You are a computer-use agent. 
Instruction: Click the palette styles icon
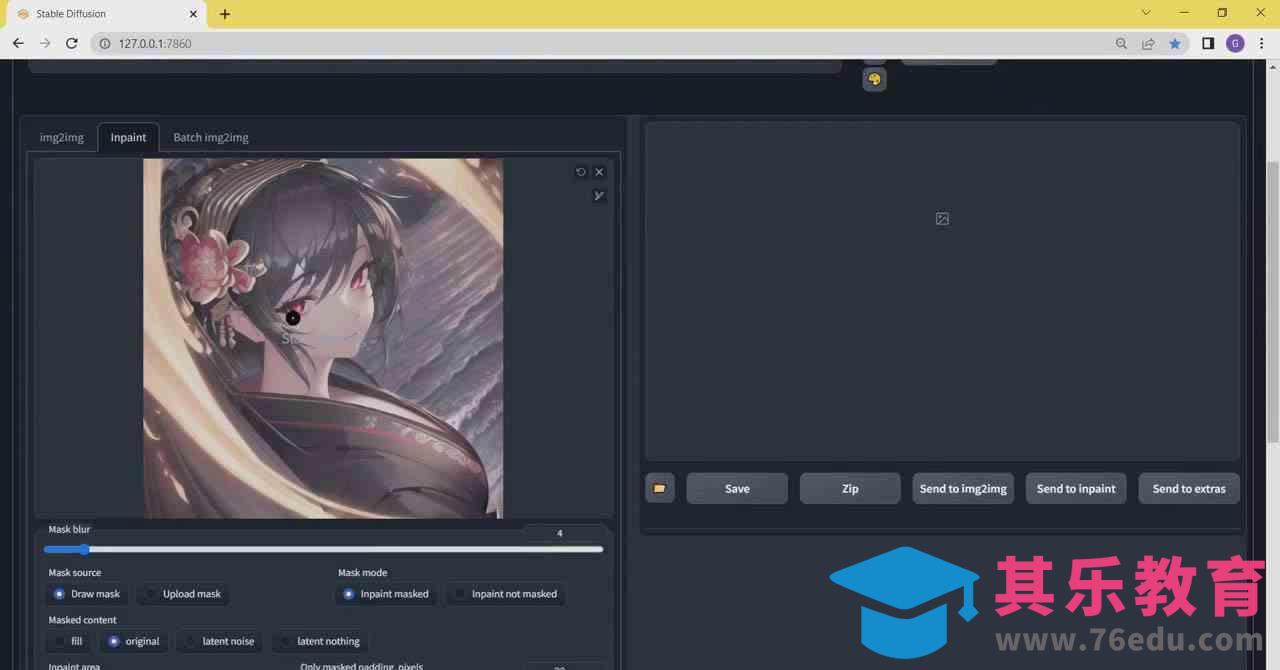[x=875, y=80]
